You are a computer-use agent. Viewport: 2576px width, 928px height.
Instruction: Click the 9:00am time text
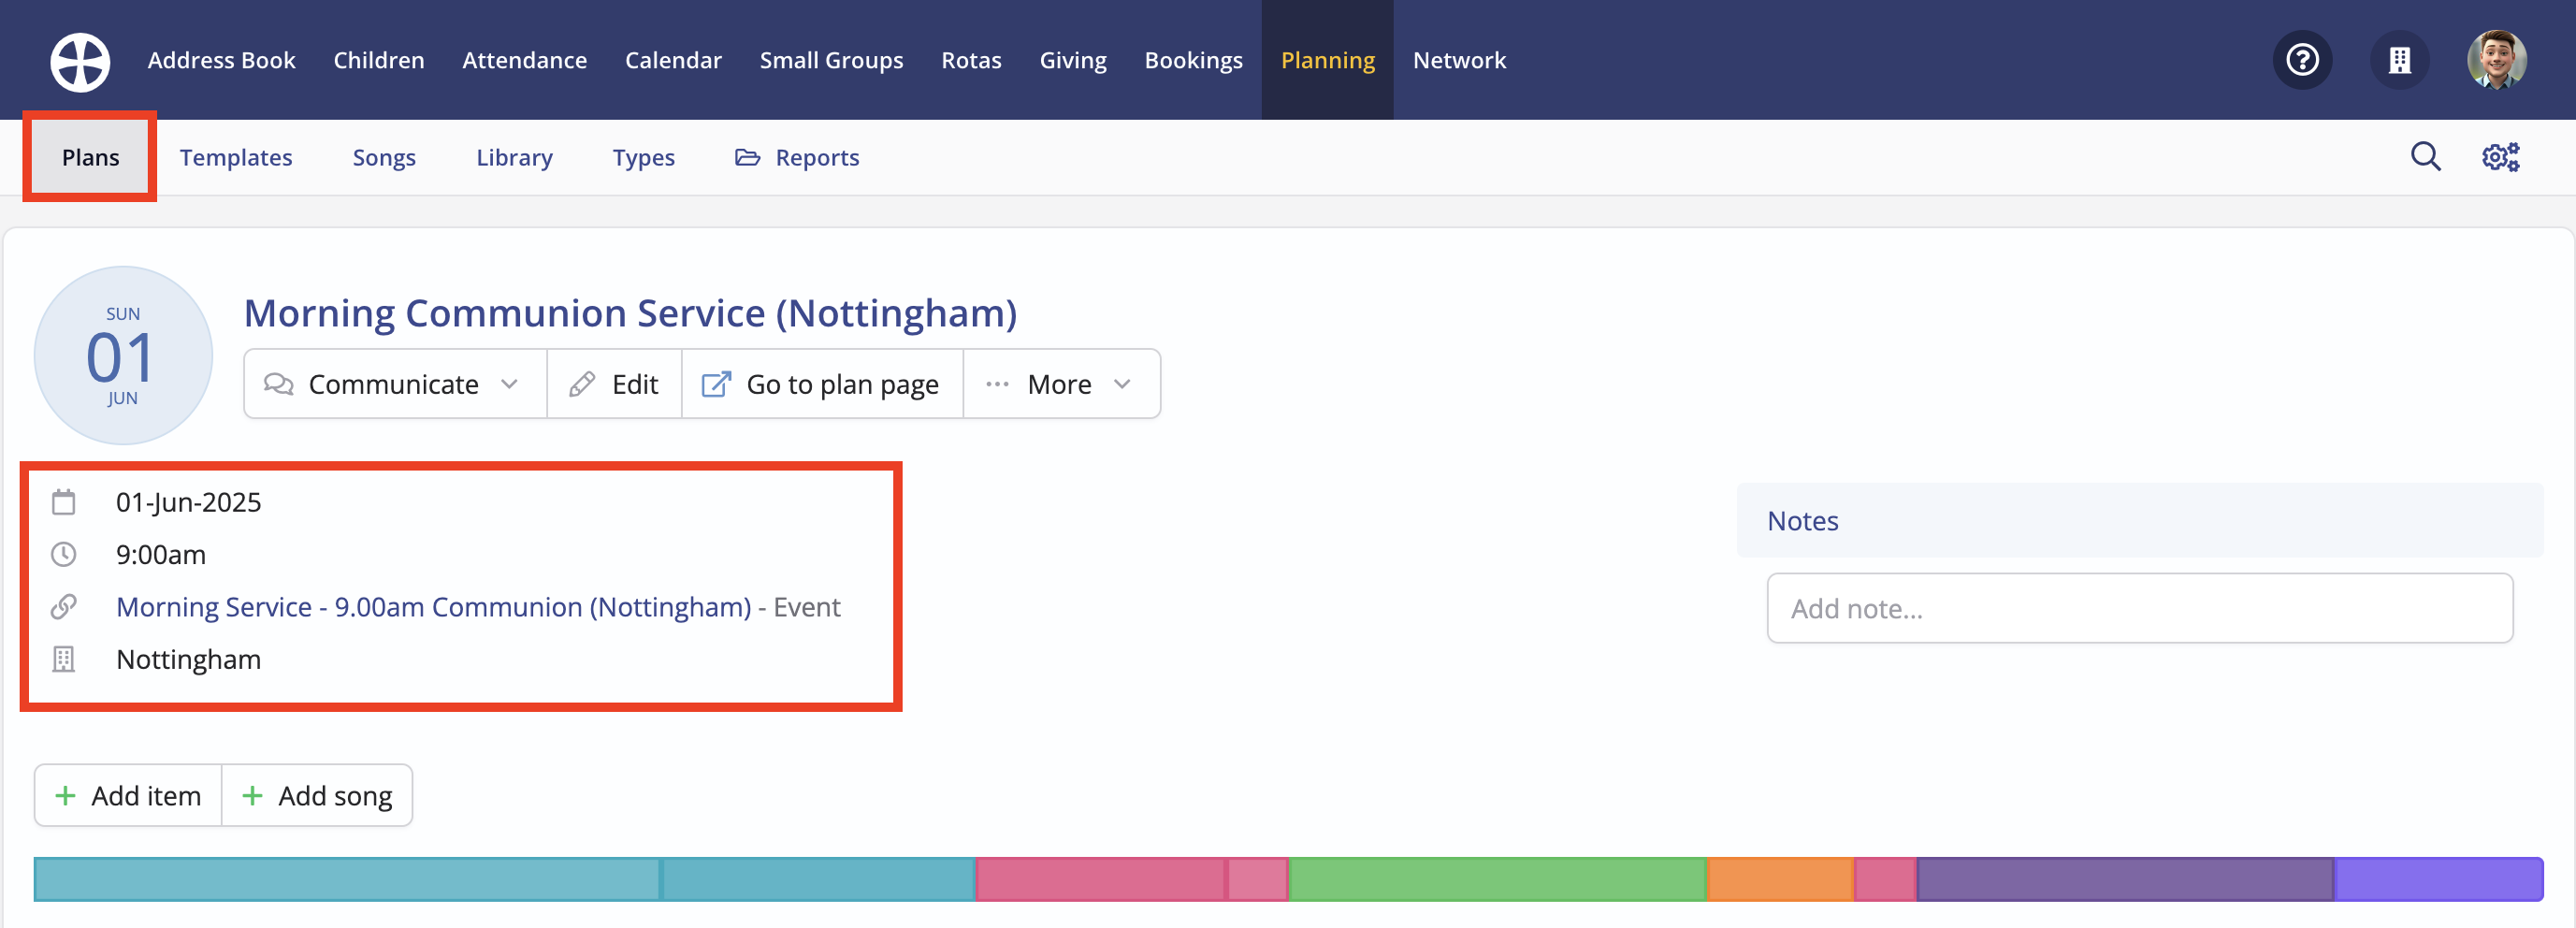coord(160,554)
